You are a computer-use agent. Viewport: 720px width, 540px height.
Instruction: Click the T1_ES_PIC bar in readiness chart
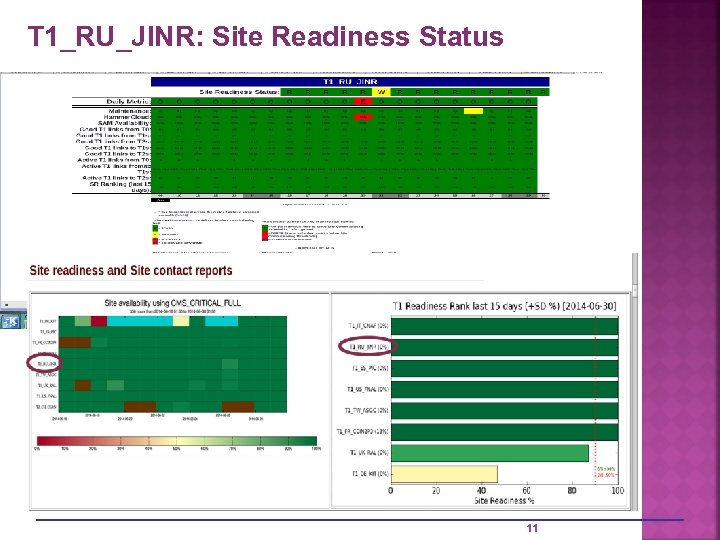pyautogui.click(x=505, y=368)
